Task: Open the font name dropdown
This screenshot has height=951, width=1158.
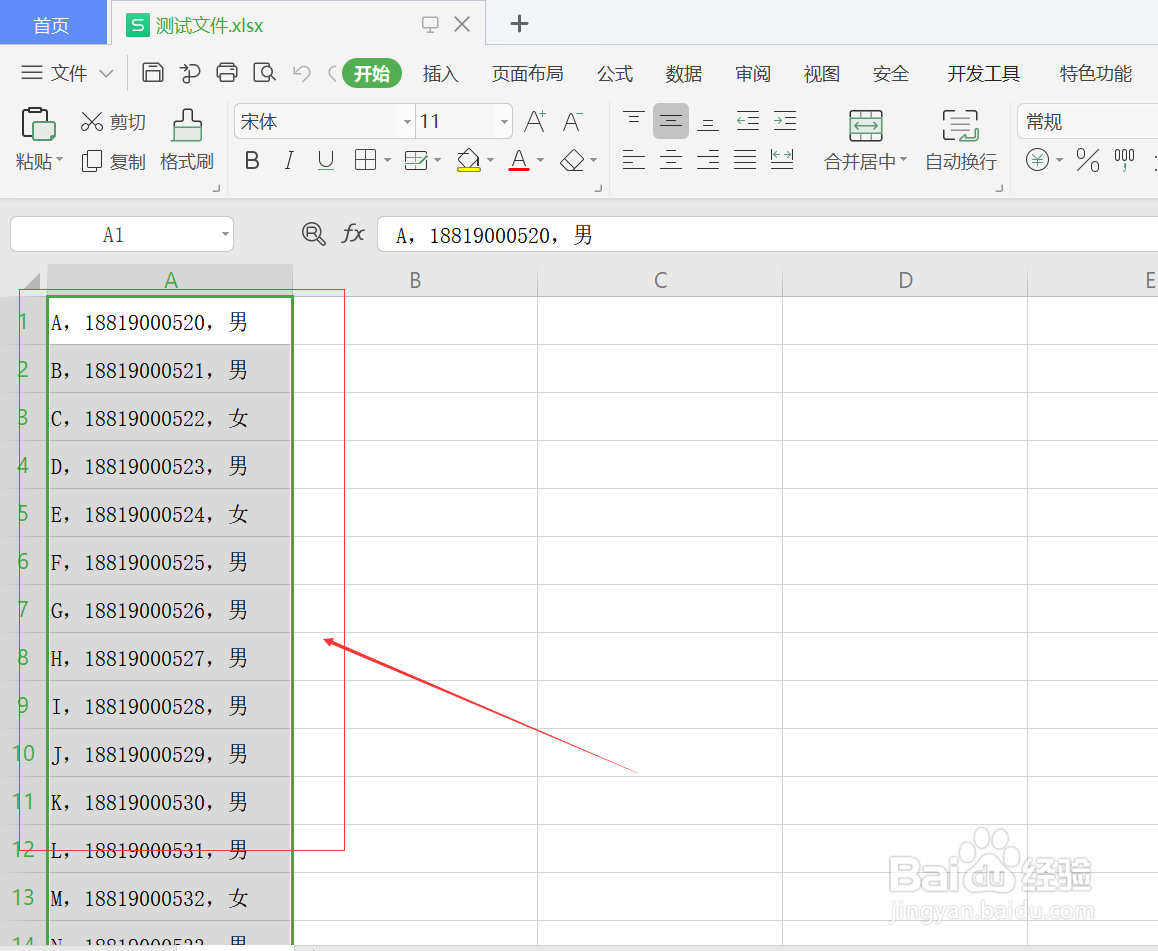Action: [407, 122]
